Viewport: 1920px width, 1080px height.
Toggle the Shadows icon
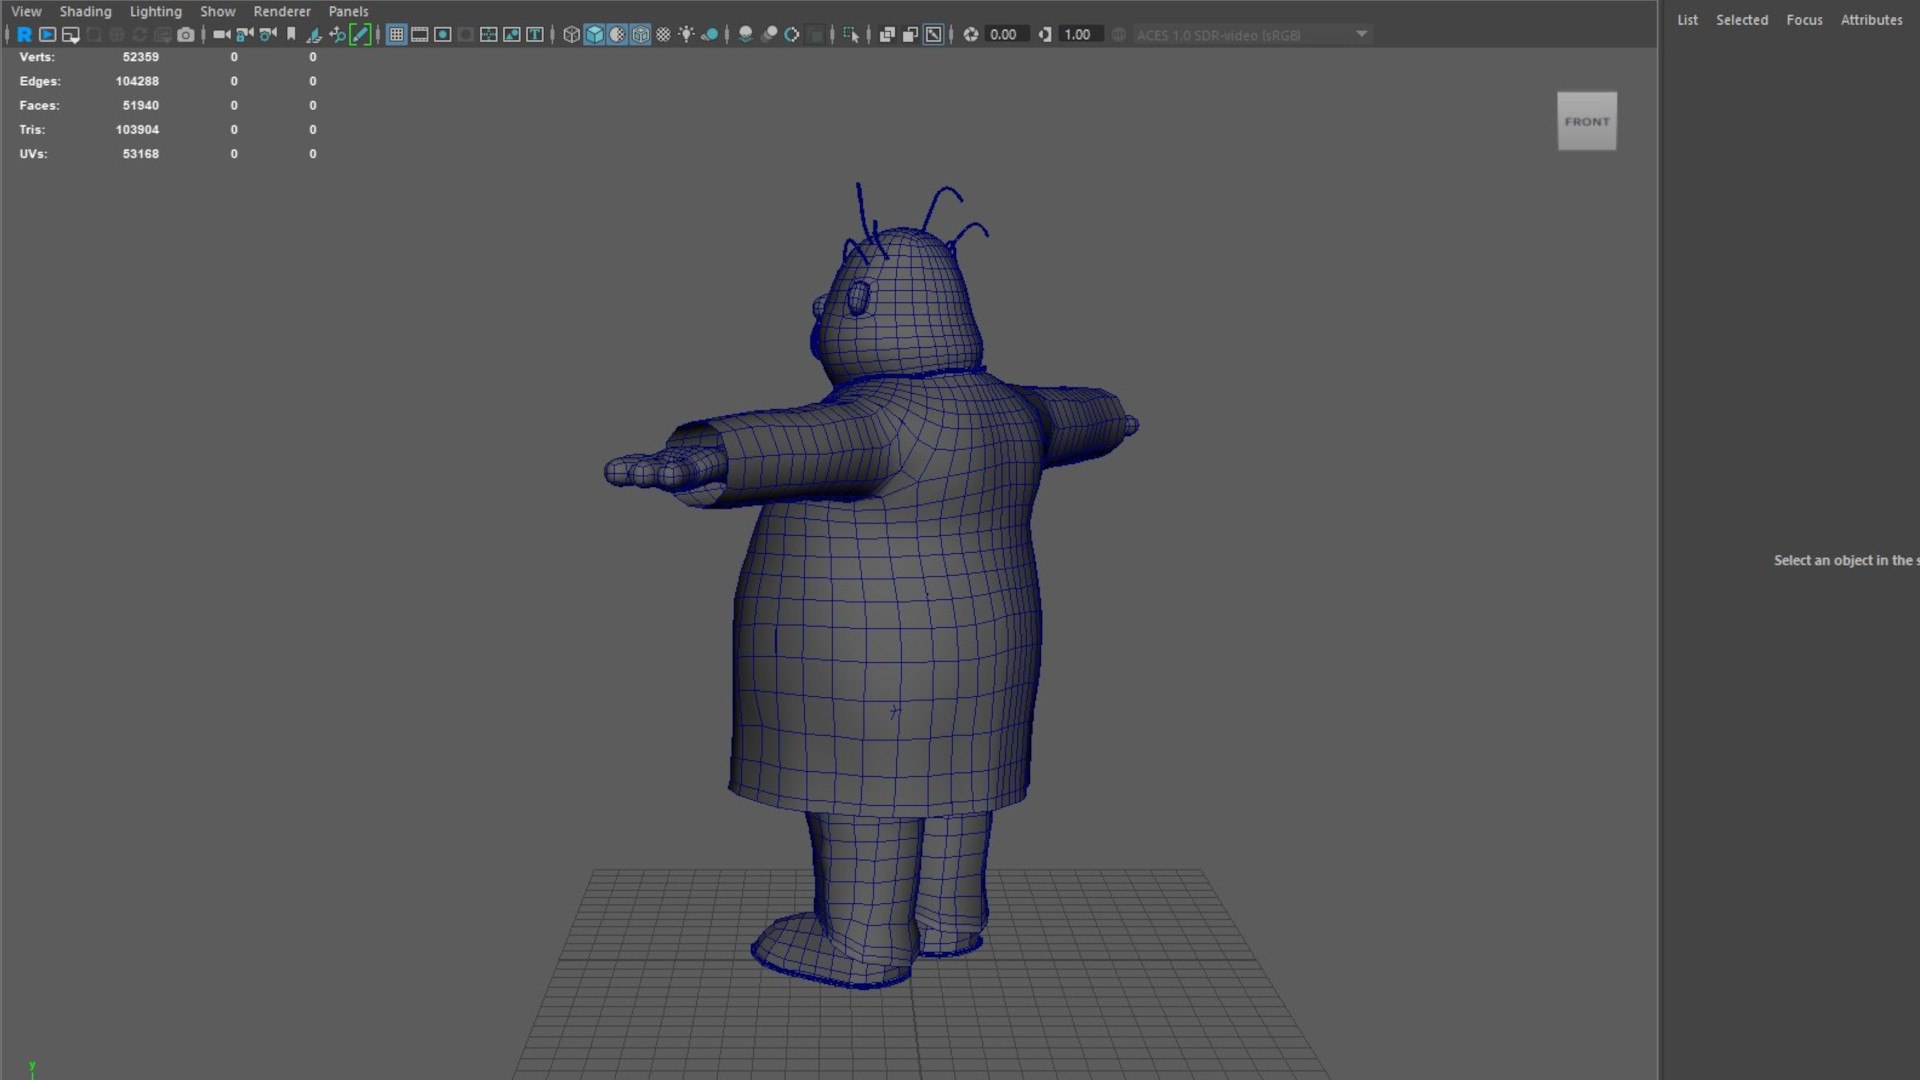(x=709, y=34)
